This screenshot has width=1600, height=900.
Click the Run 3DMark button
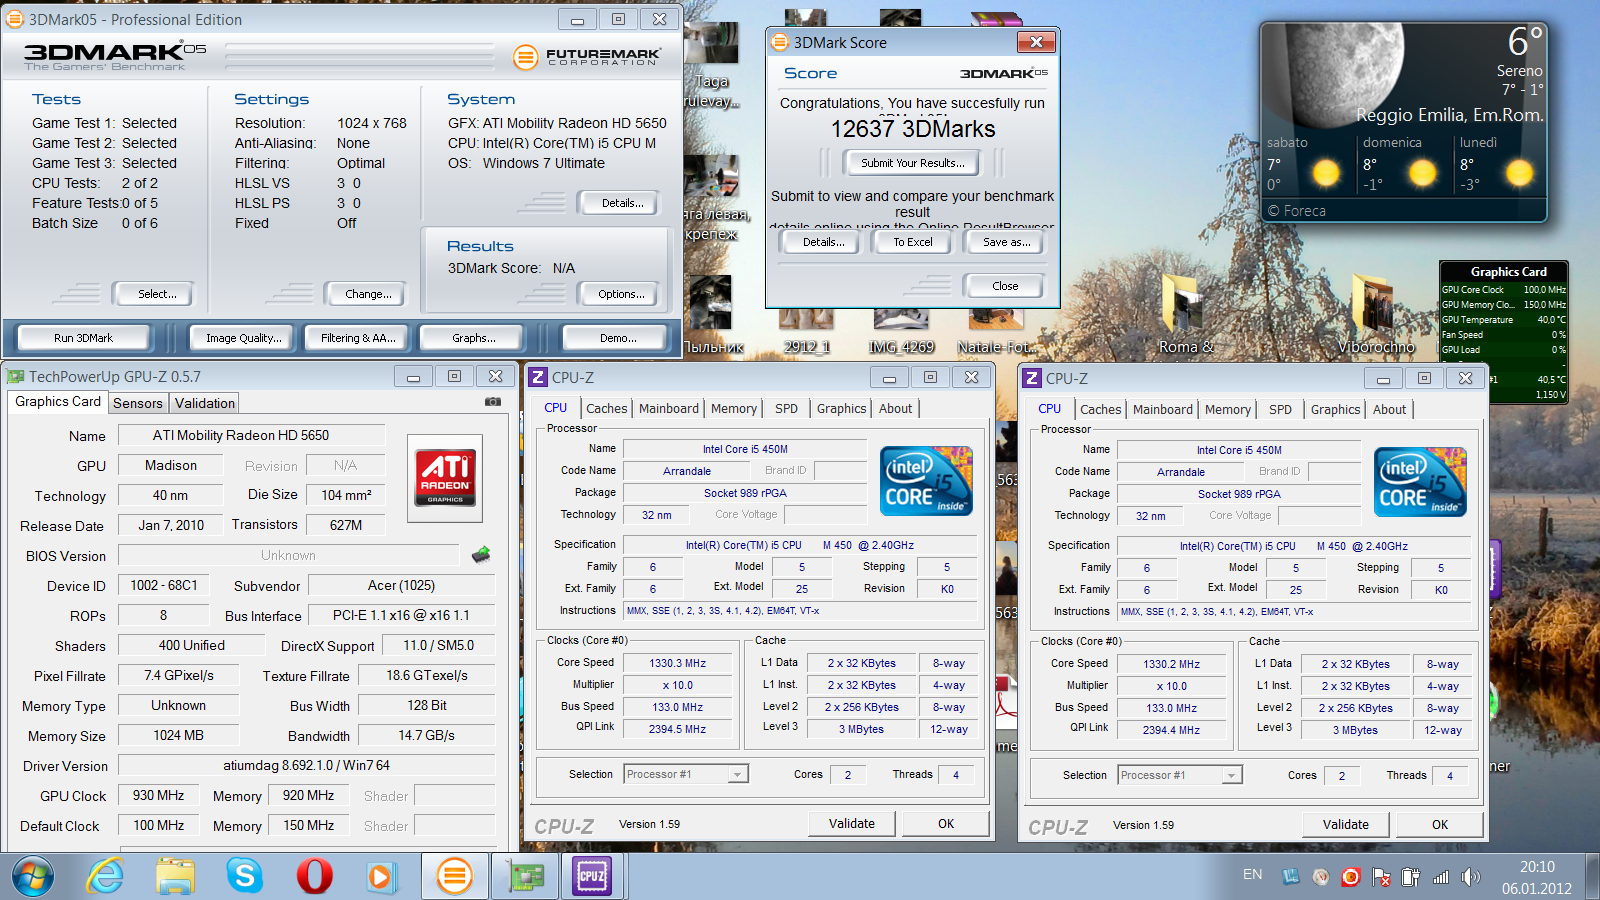tap(84, 338)
